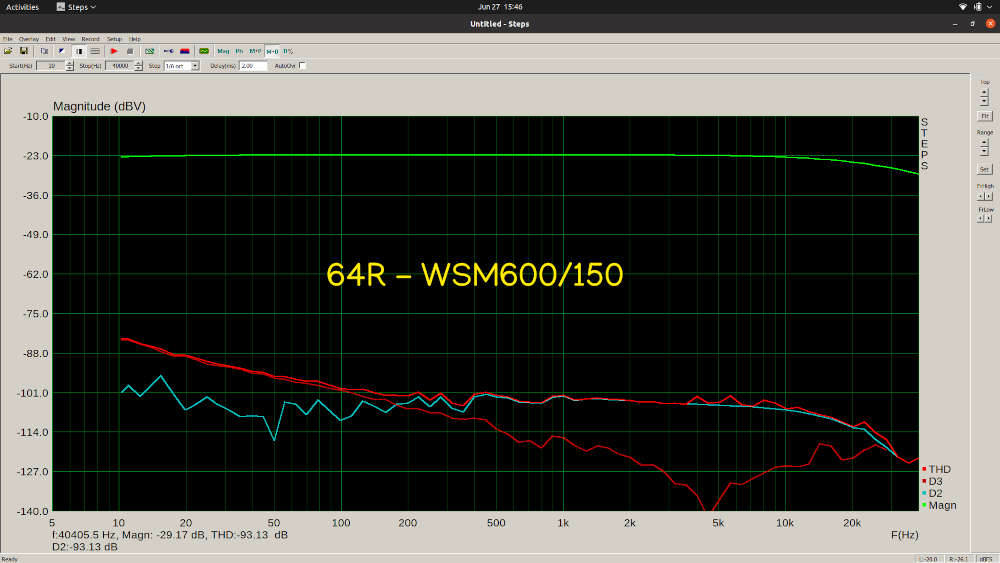Click the Magnitude (dBV) axis title
Image resolution: width=1000 pixels, height=563 pixels.
(99, 106)
